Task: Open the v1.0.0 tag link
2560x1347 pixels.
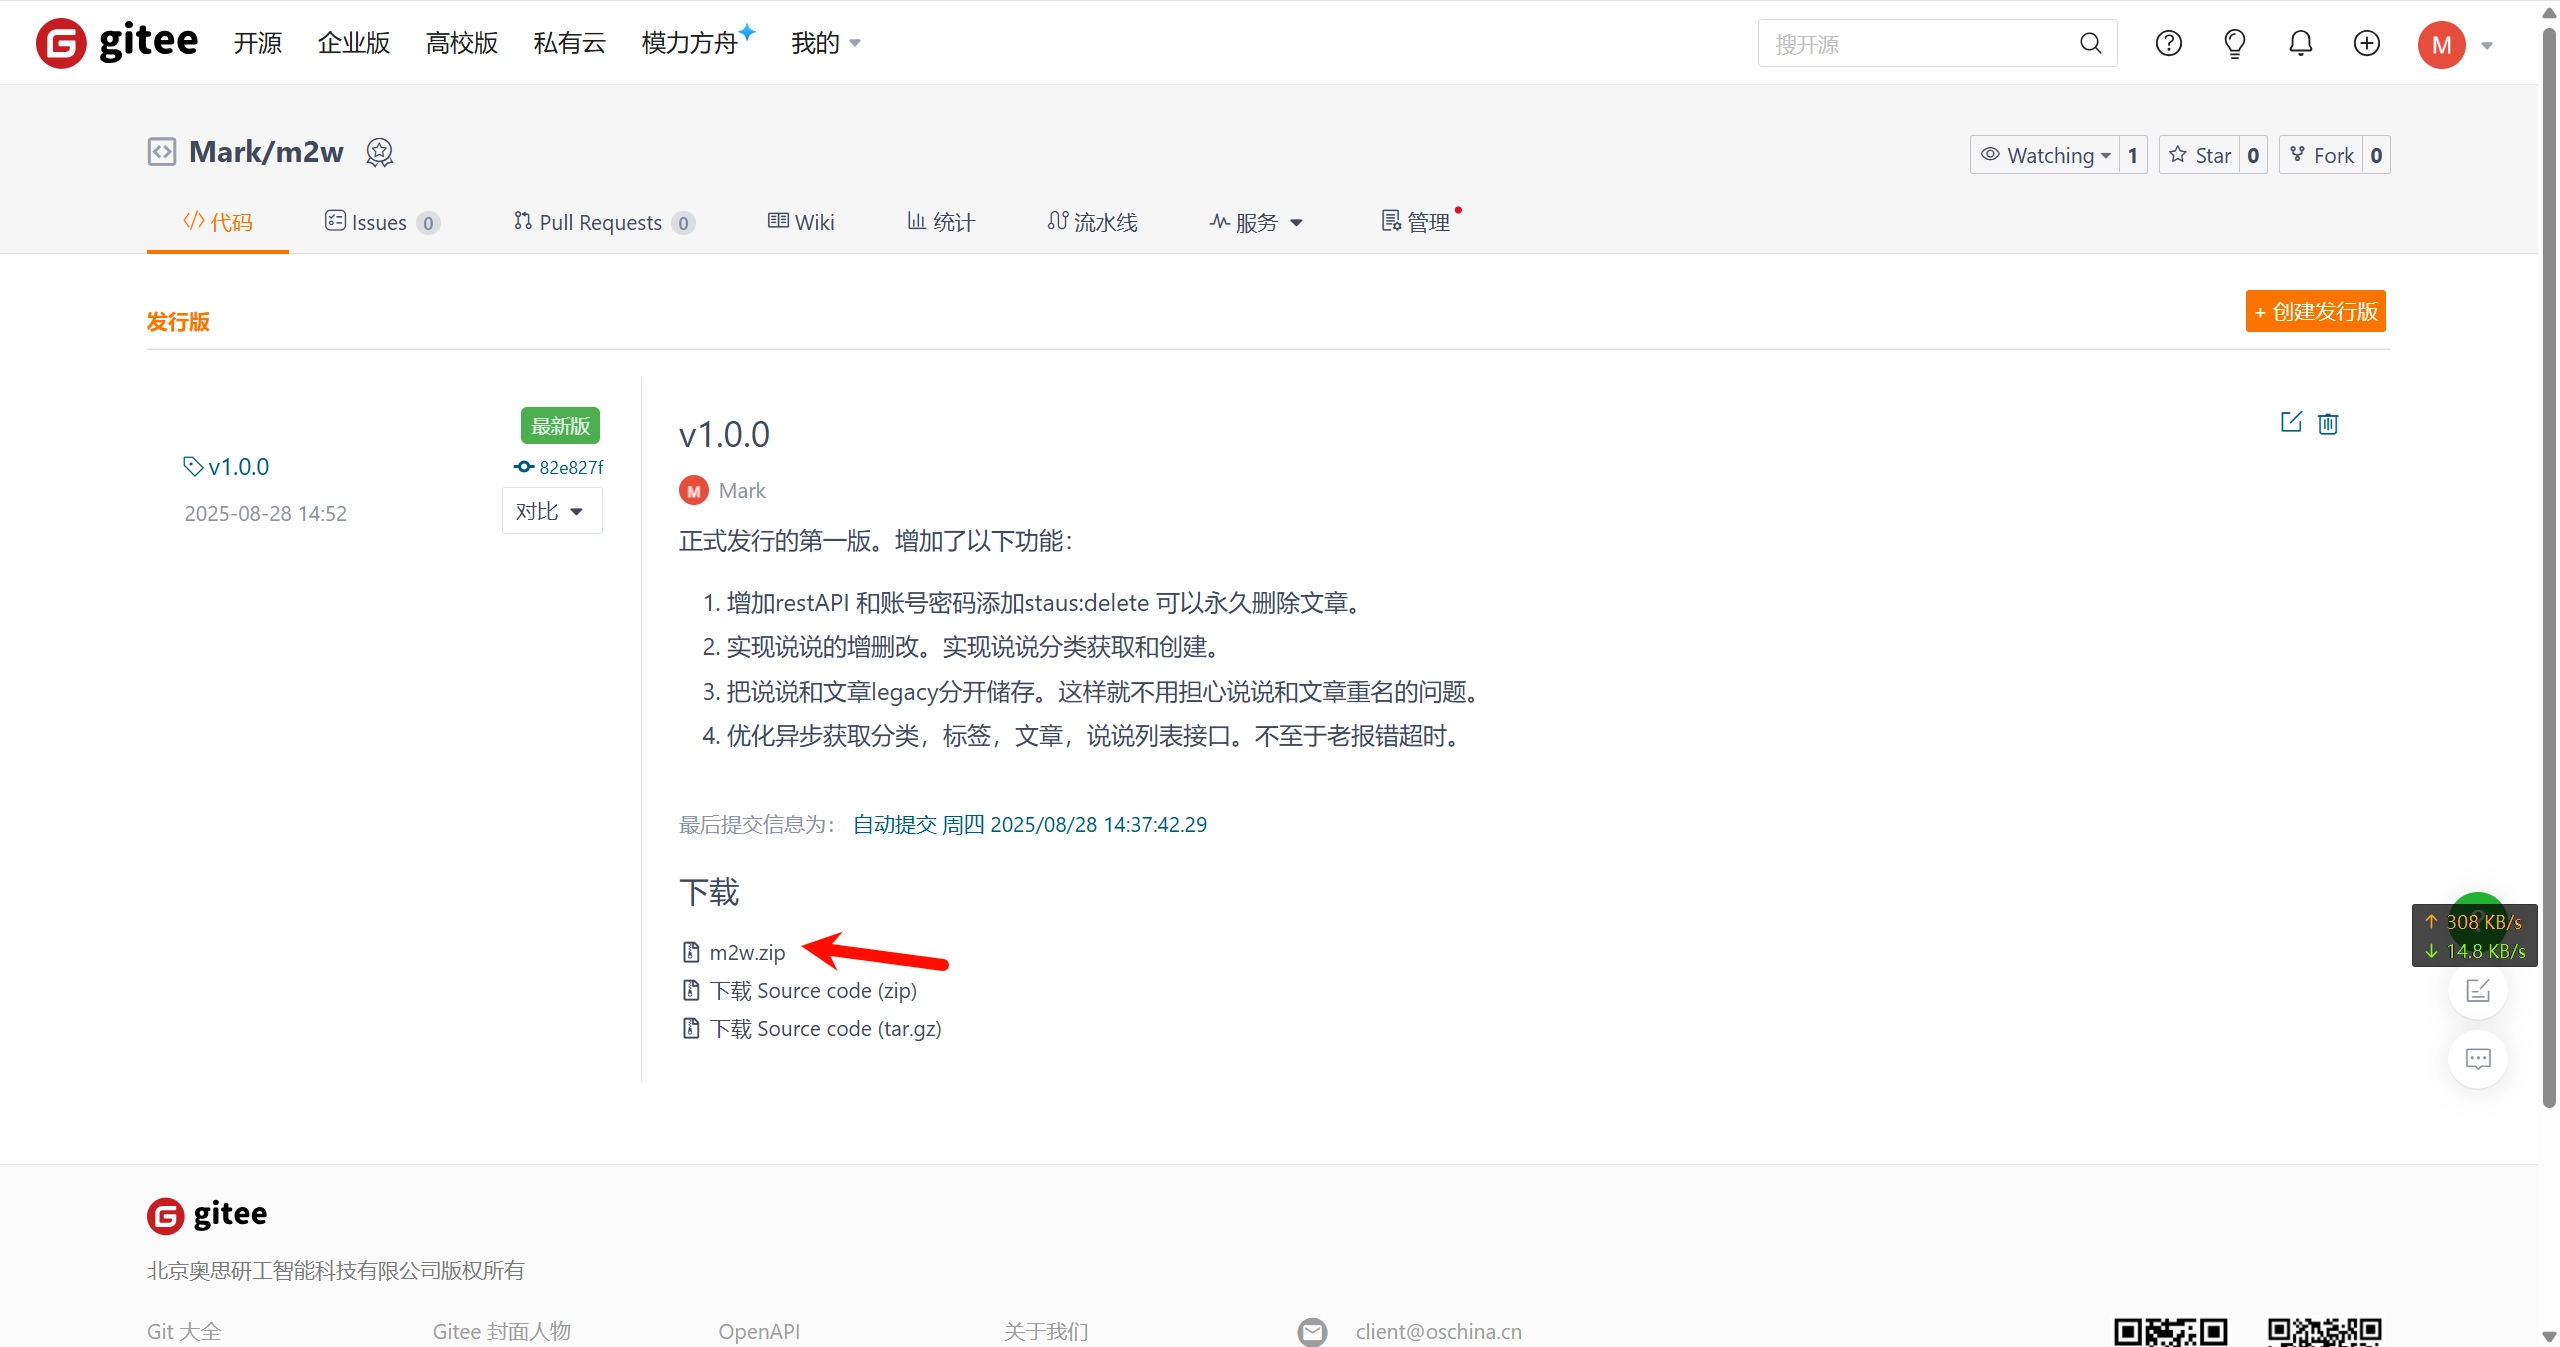Action: (238, 466)
